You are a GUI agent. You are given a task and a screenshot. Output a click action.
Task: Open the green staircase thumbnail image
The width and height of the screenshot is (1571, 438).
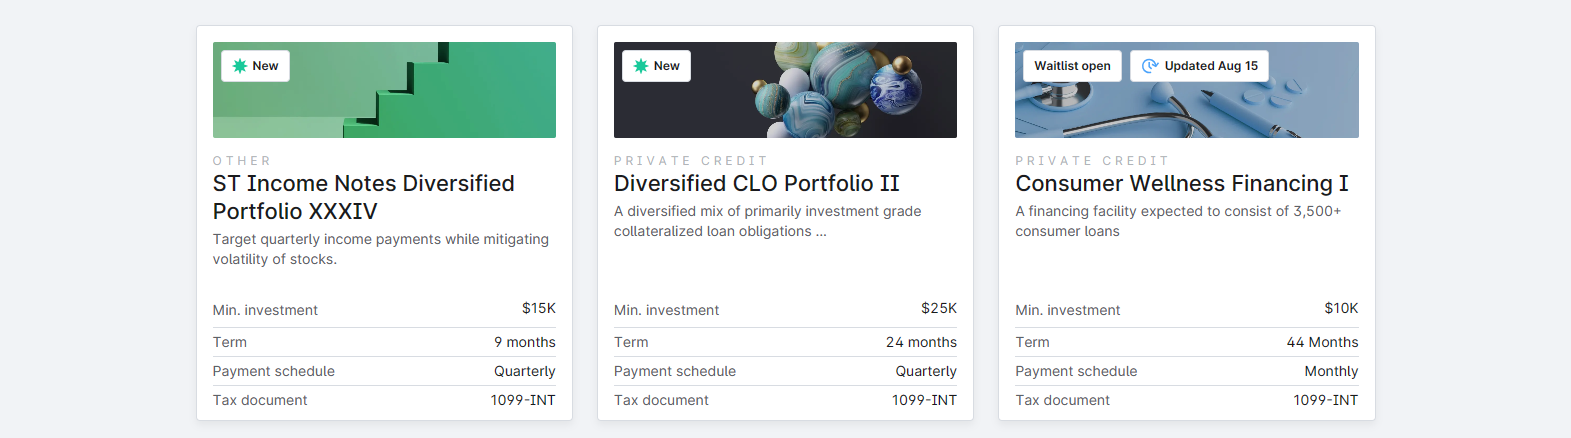384,90
